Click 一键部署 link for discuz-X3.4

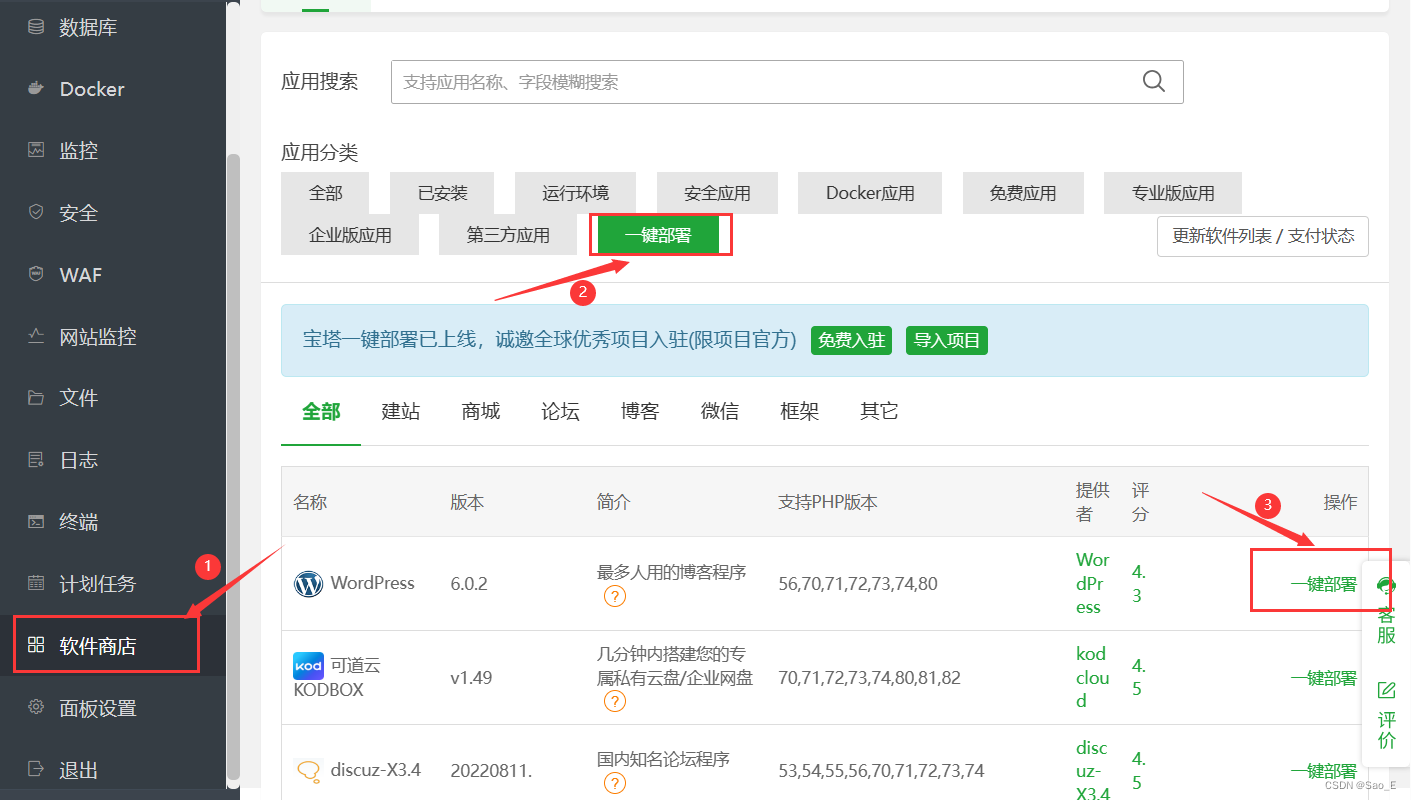(x=1324, y=771)
